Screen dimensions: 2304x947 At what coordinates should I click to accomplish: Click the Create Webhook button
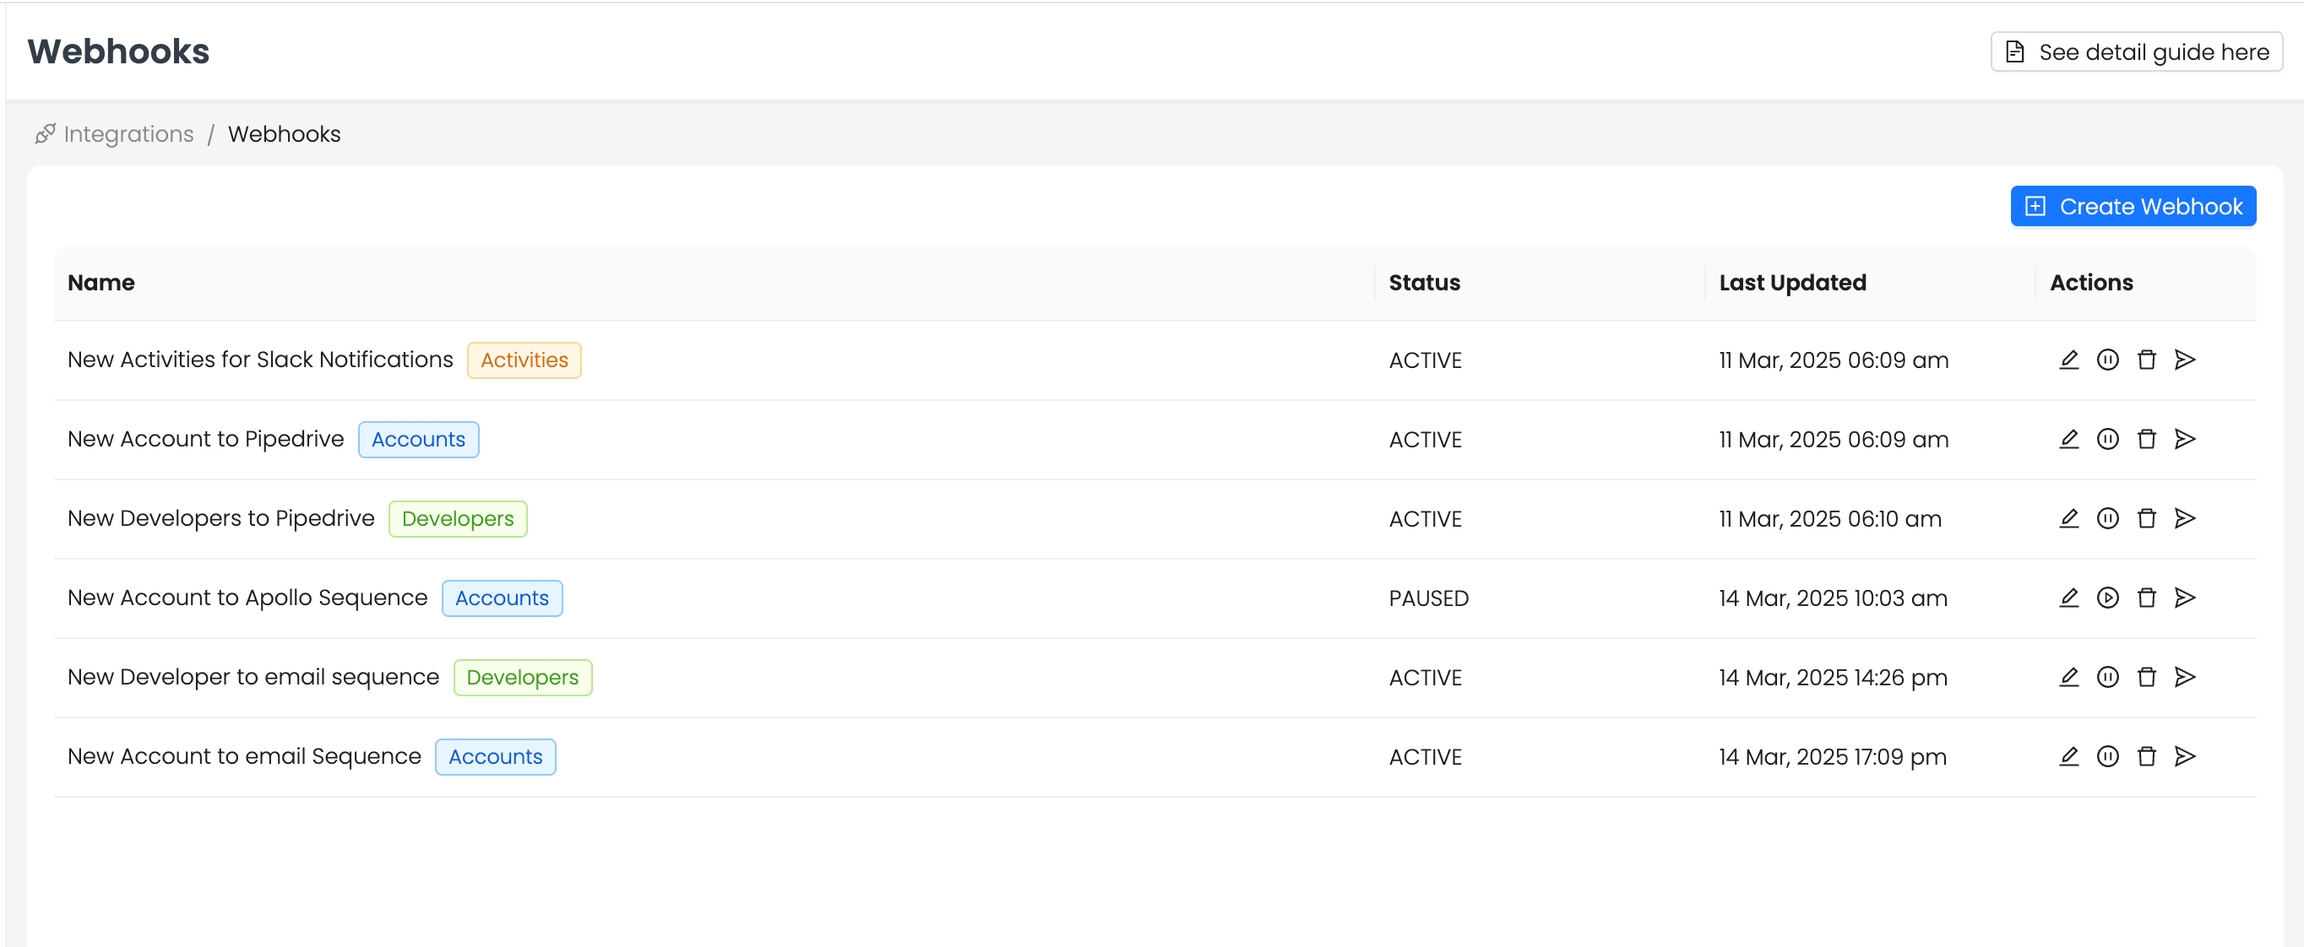(x=2133, y=206)
